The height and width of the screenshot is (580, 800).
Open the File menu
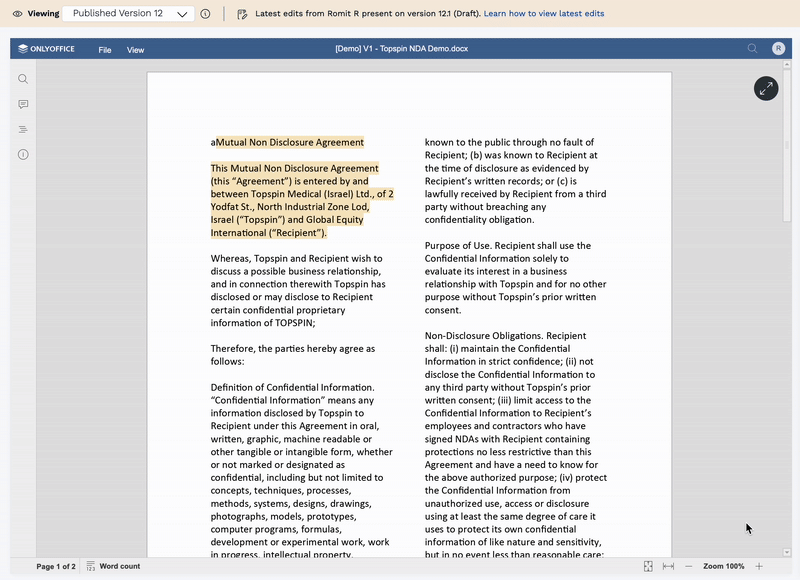[105, 50]
